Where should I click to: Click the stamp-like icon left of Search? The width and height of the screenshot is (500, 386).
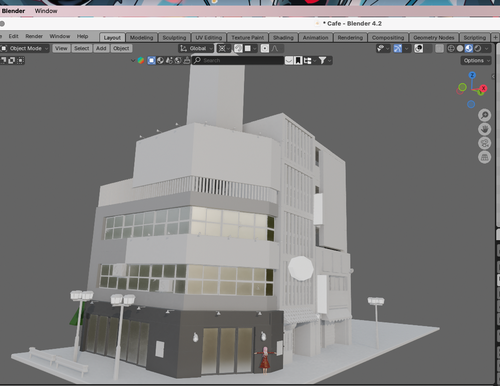(x=187, y=60)
